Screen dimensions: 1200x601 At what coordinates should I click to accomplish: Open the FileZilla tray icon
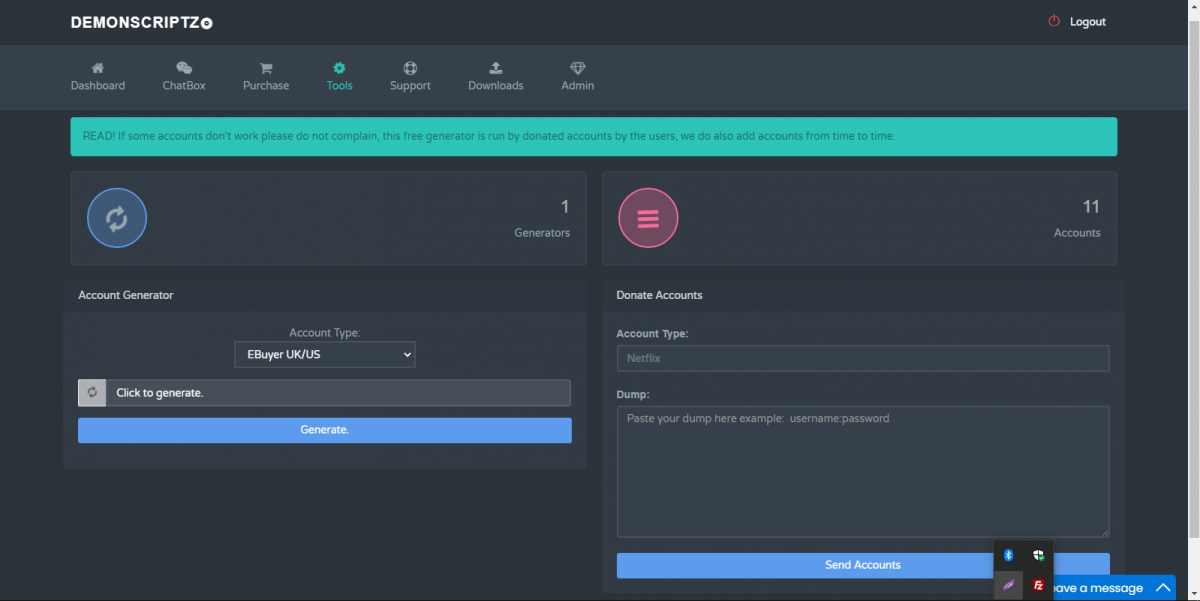point(1039,585)
